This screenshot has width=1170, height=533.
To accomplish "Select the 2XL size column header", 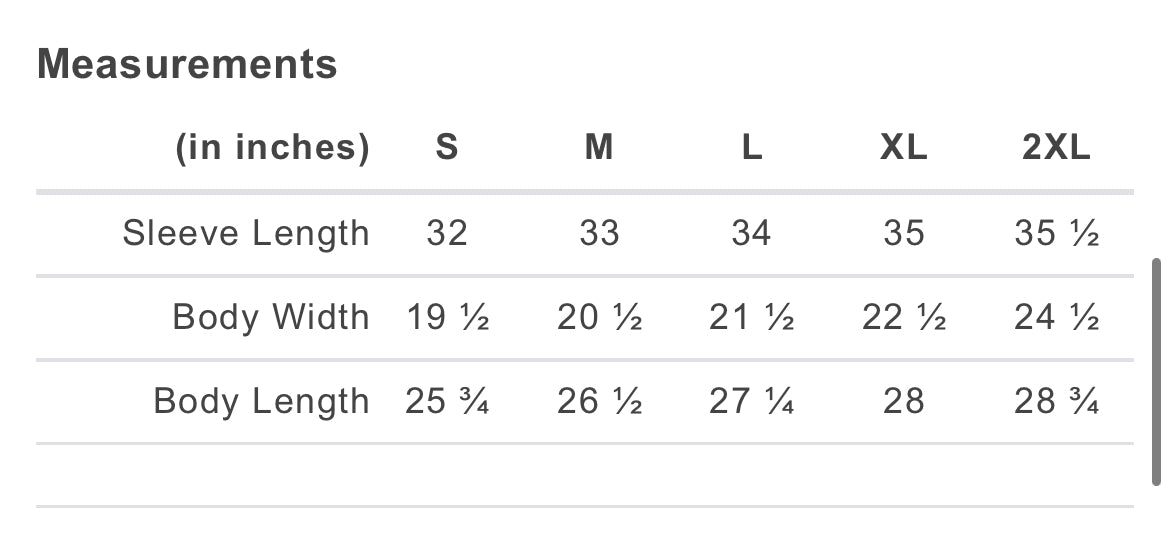I will coord(1056,148).
